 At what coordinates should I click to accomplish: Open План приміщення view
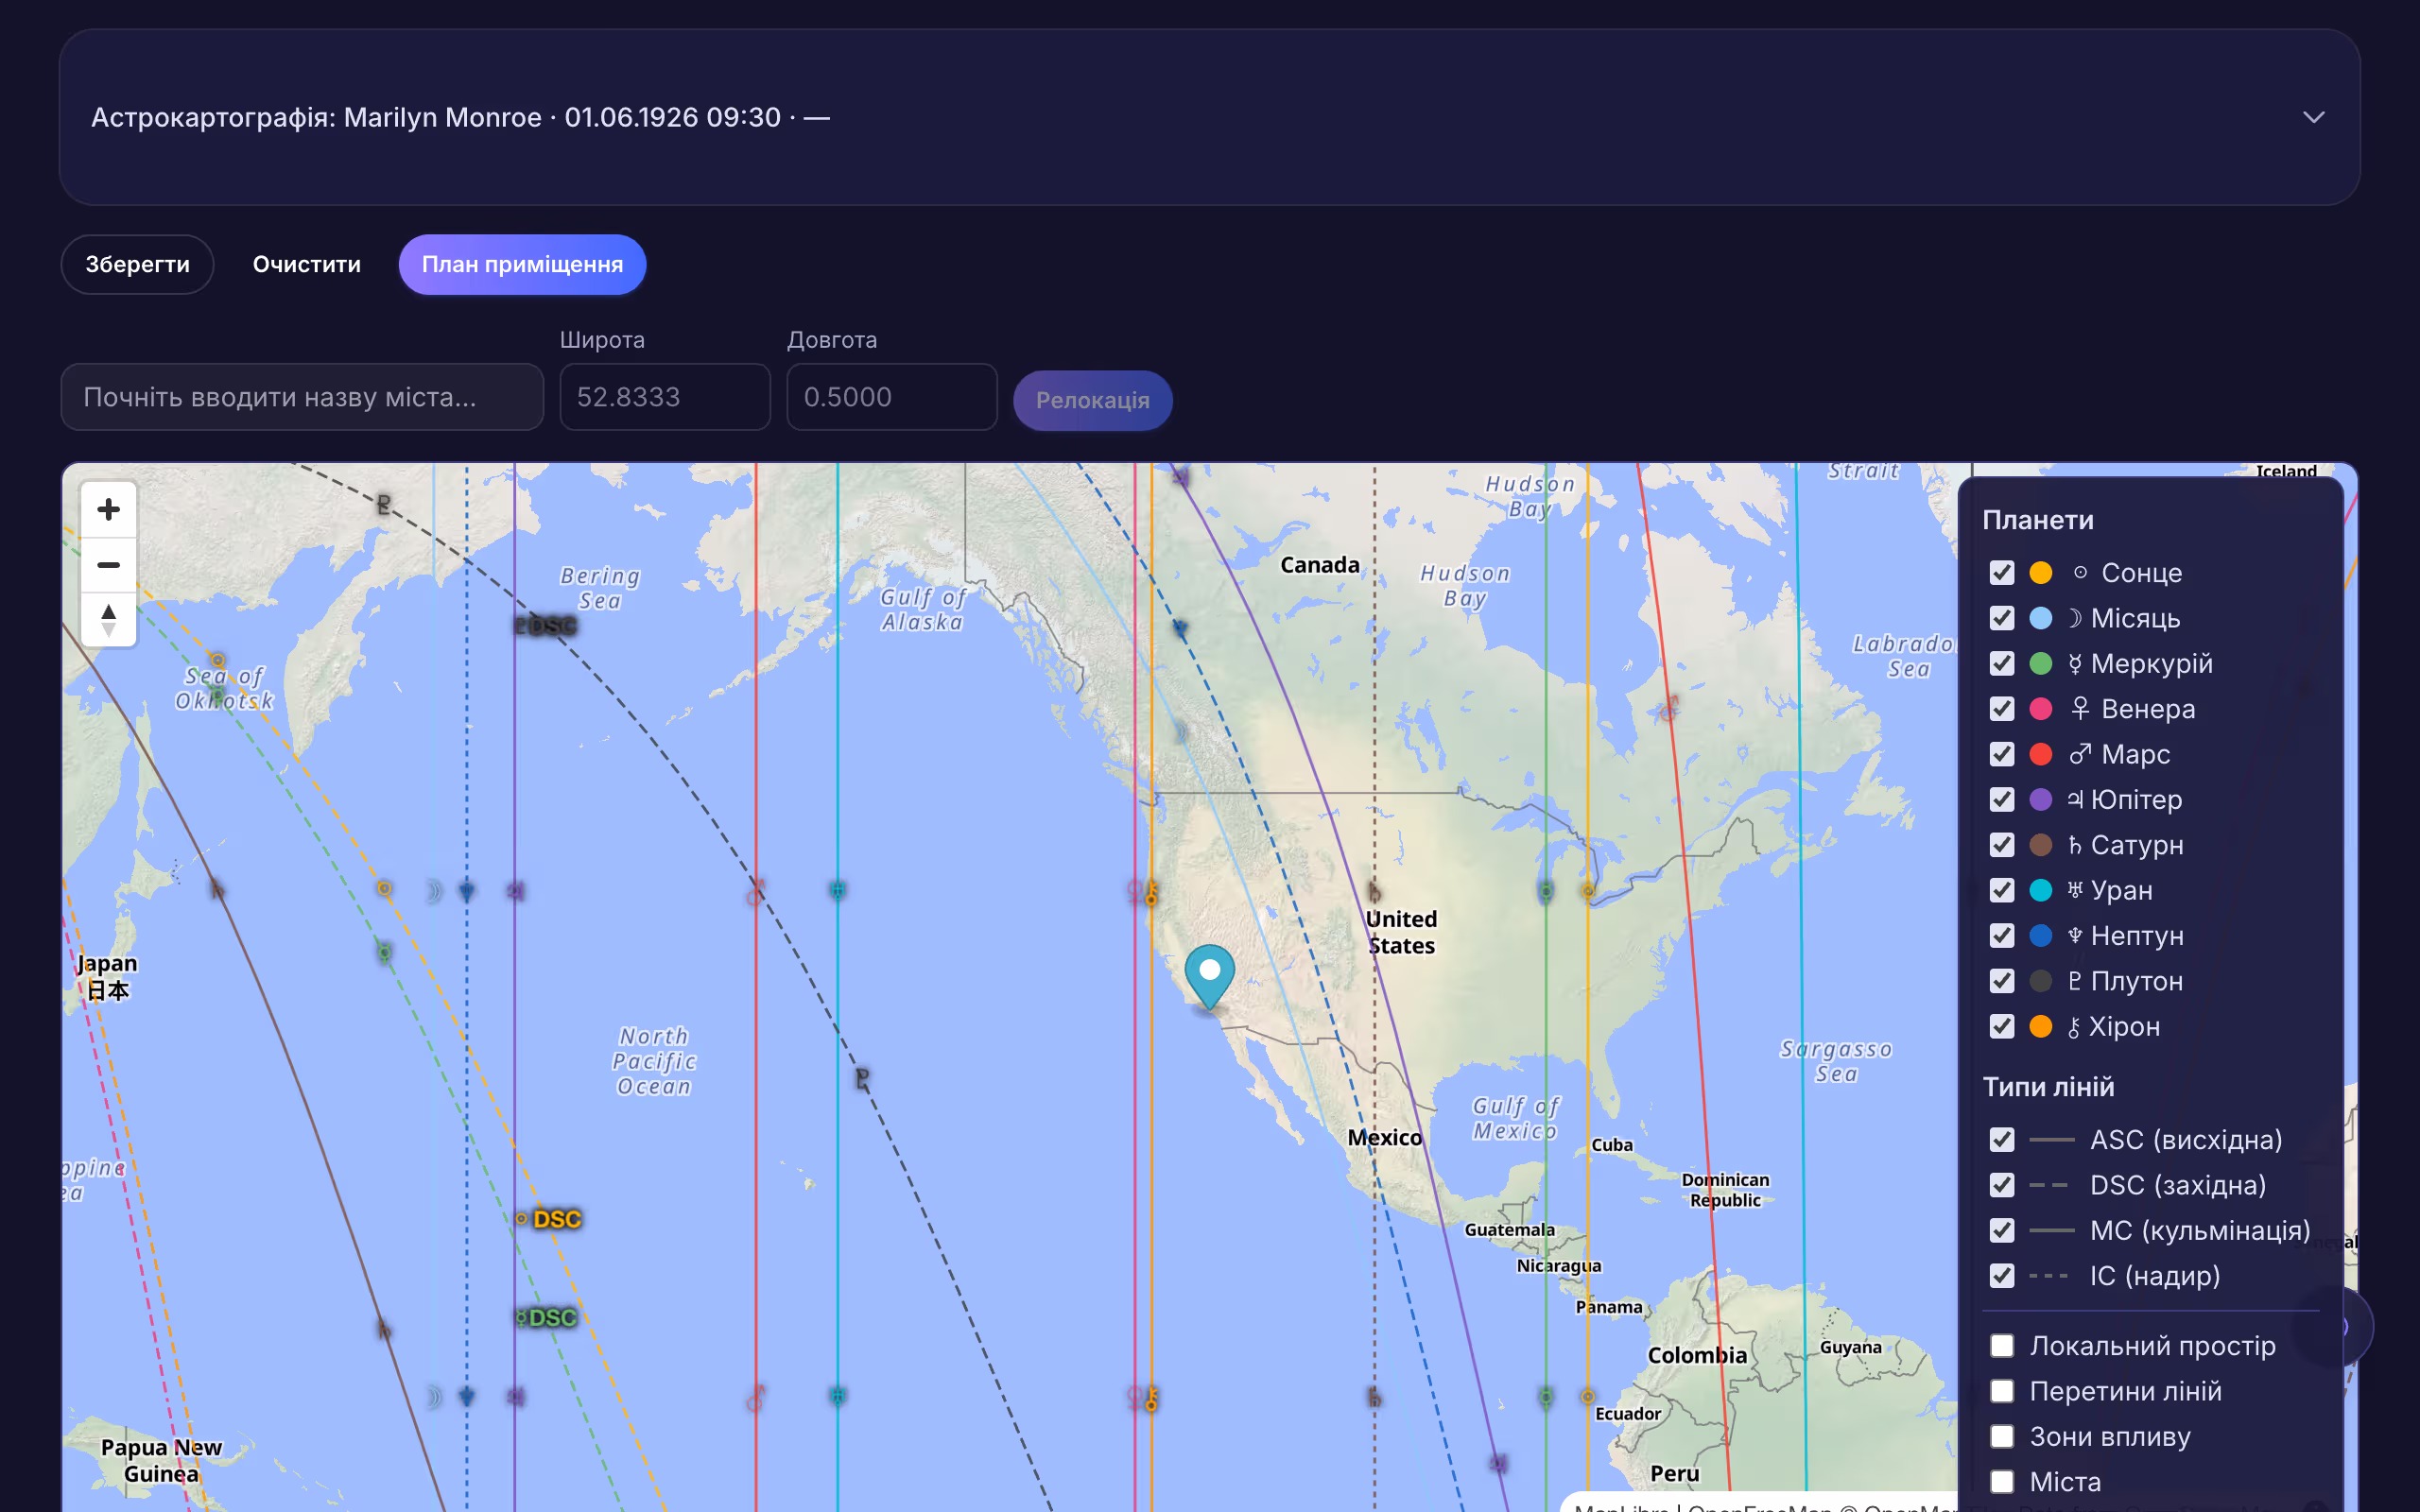522,264
